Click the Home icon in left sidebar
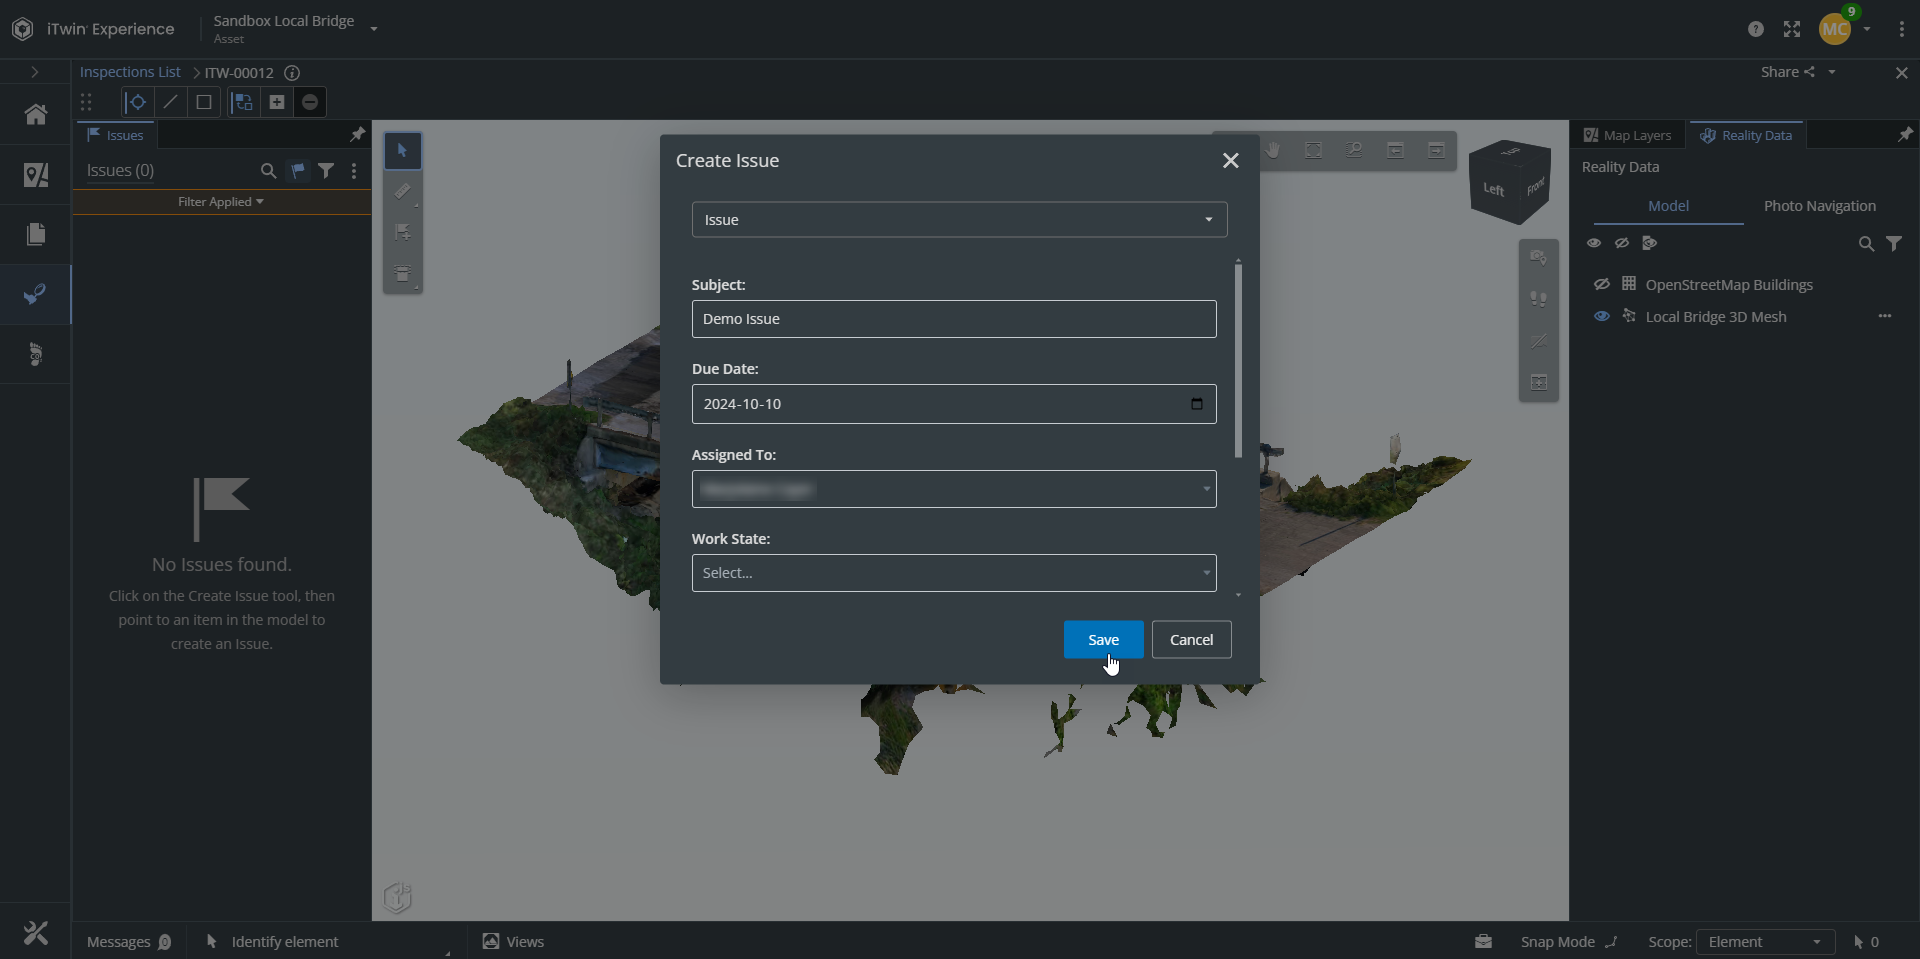The image size is (1920, 959). pyautogui.click(x=36, y=114)
